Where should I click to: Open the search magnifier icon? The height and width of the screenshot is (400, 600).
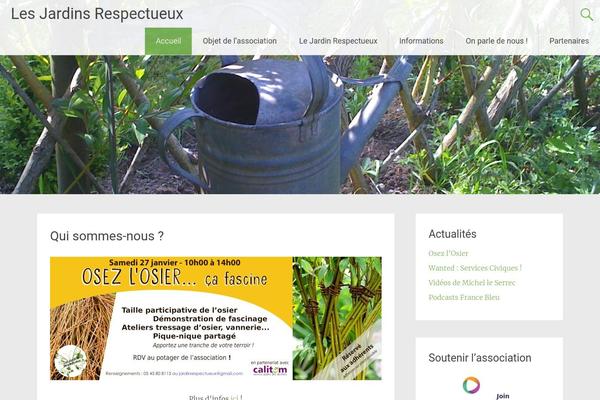[586, 15]
